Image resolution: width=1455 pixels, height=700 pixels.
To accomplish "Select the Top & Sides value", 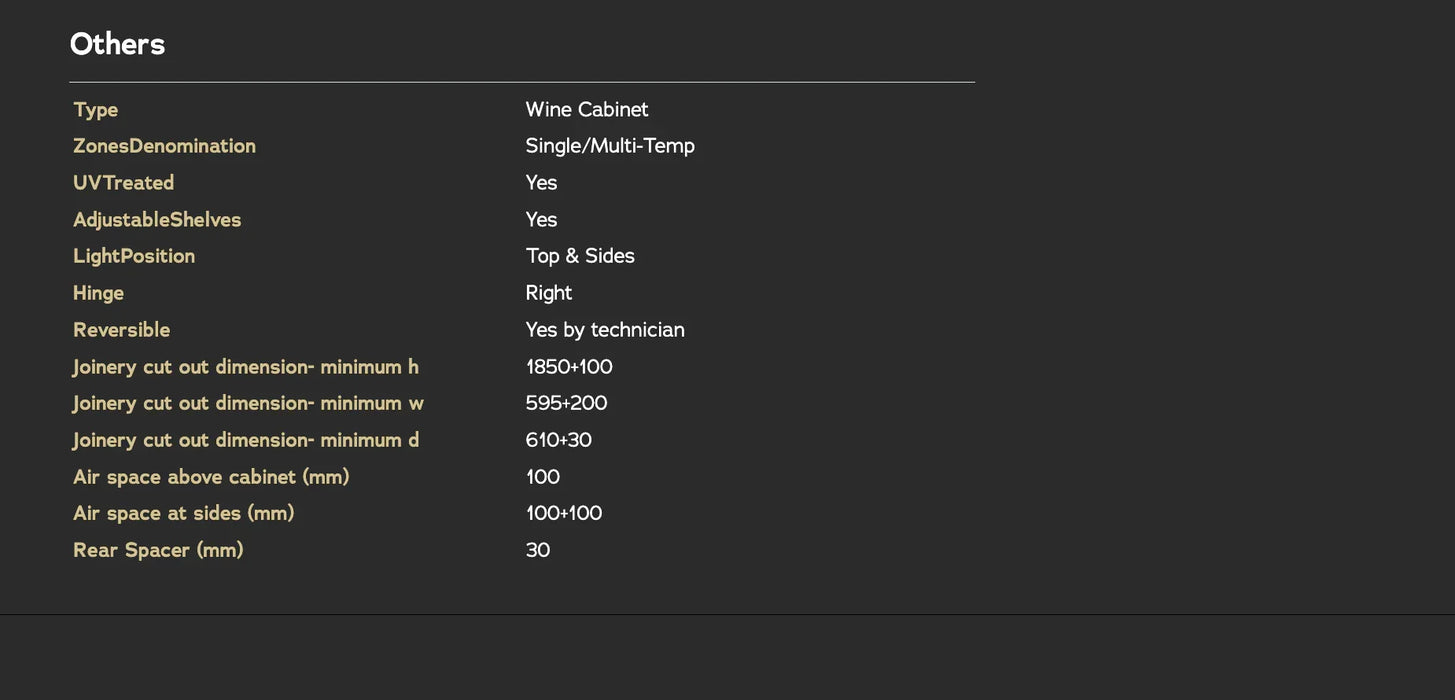I will pos(580,256).
